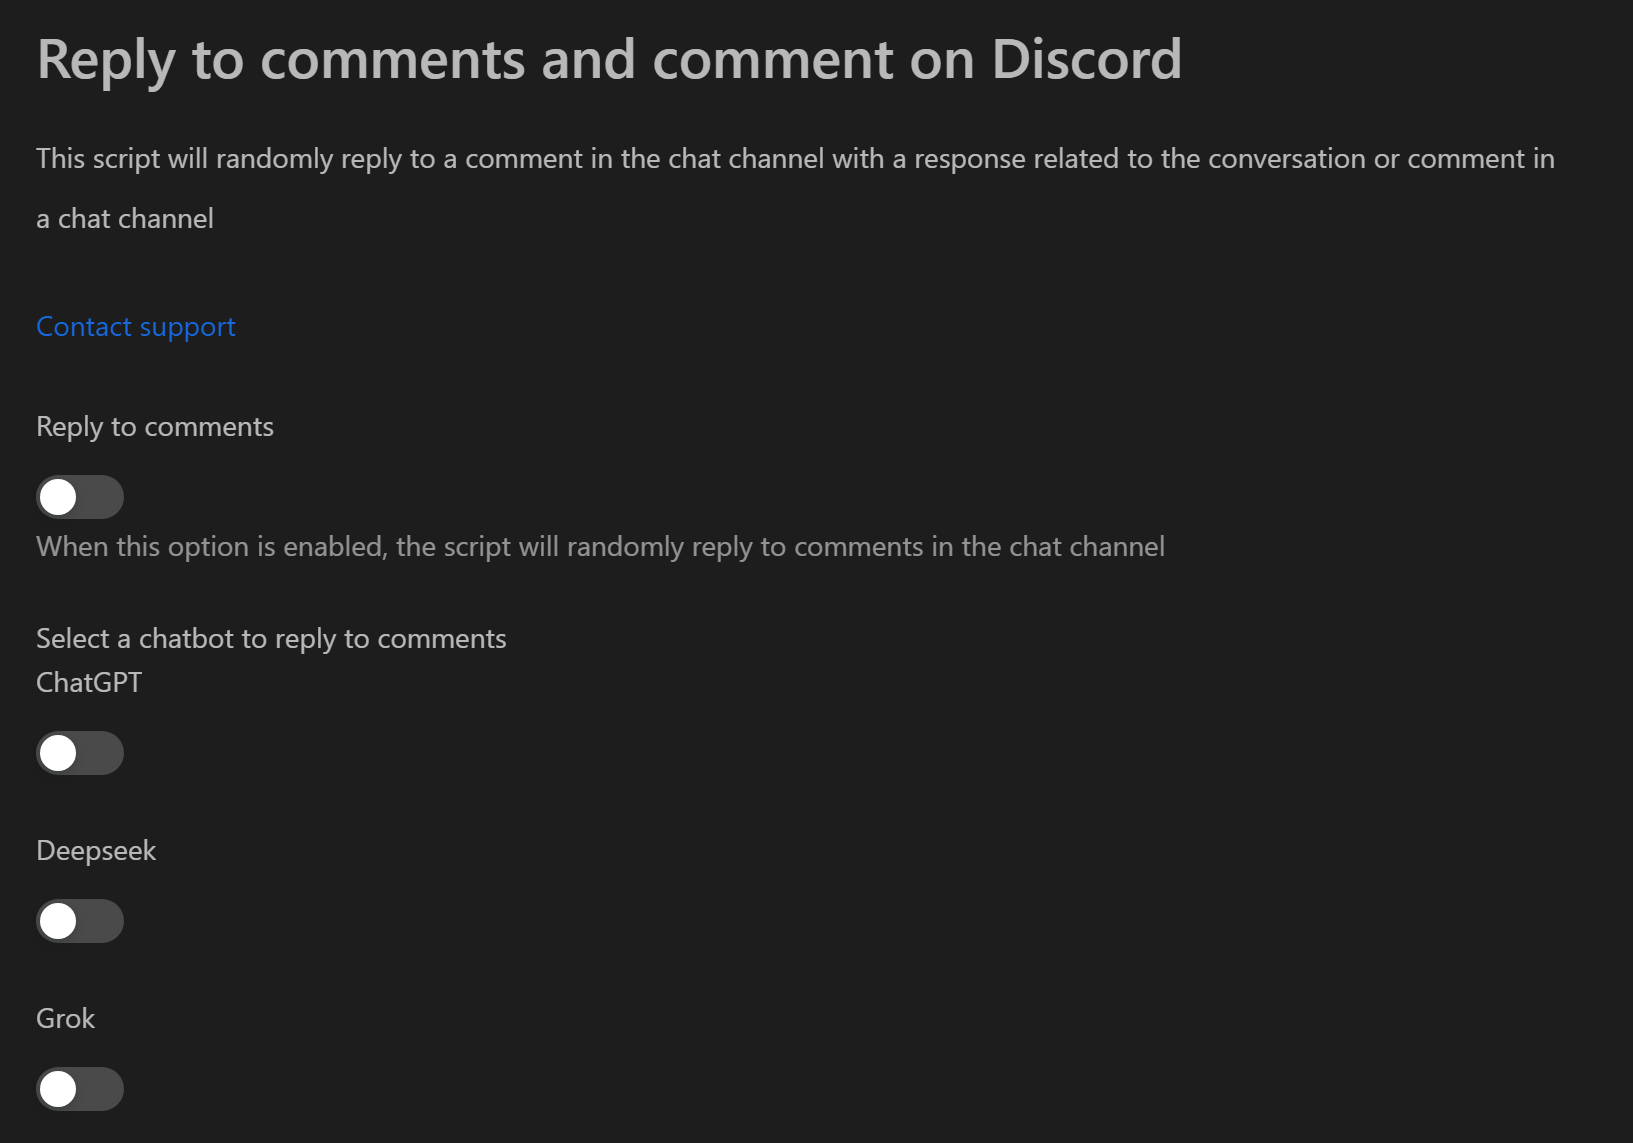The width and height of the screenshot is (1633, 1143).
Task: Click the 'Select a chatbot to reply' label
Action: 271,639
